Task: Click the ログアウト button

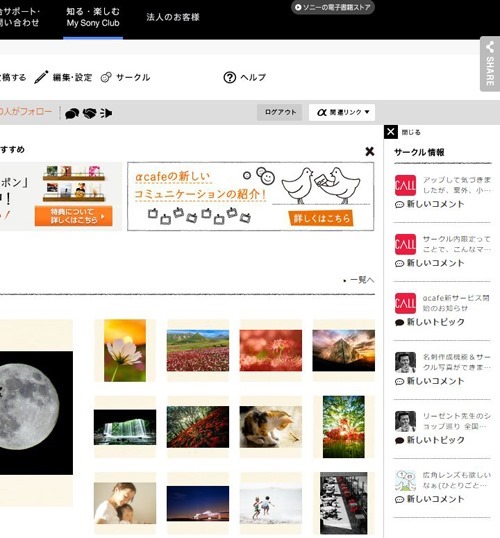Action: (280, 112)
